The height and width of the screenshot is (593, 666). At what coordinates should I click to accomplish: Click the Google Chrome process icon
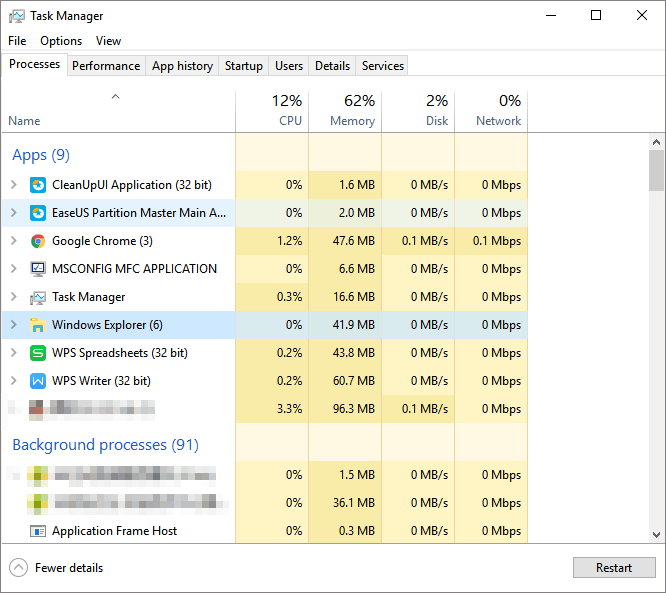(38, 241)
